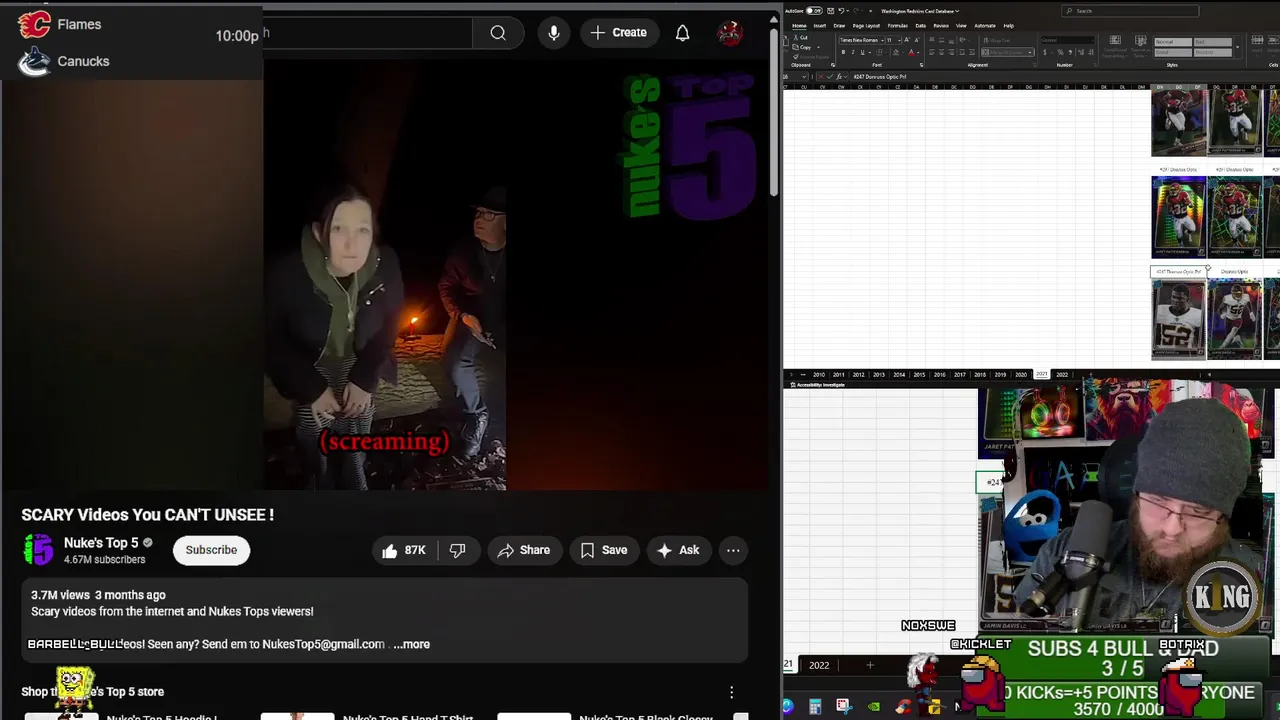Switch to the 2022 sheet tab at top
The width and height of the screenshot is (1280, 720).
1062,374
